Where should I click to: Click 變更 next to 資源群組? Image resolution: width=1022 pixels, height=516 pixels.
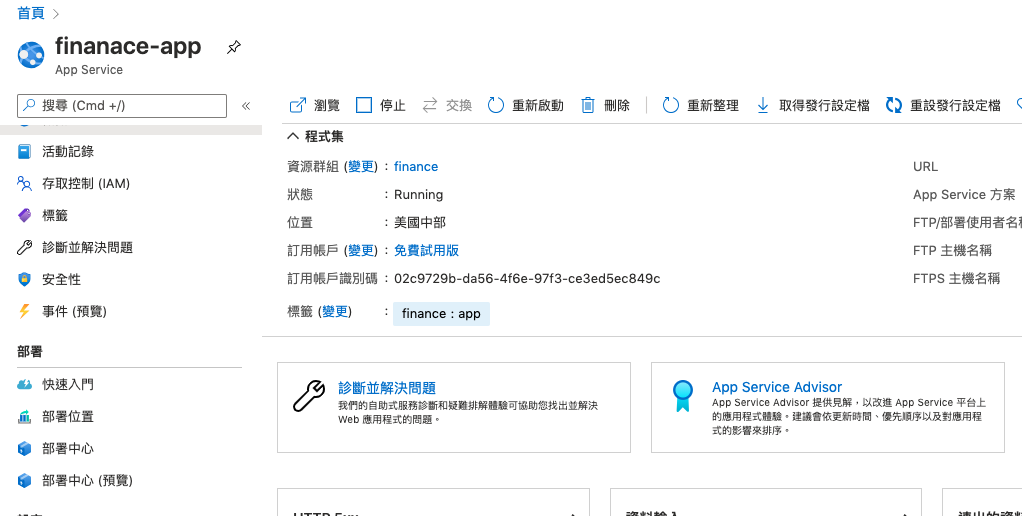click(362, 167)
